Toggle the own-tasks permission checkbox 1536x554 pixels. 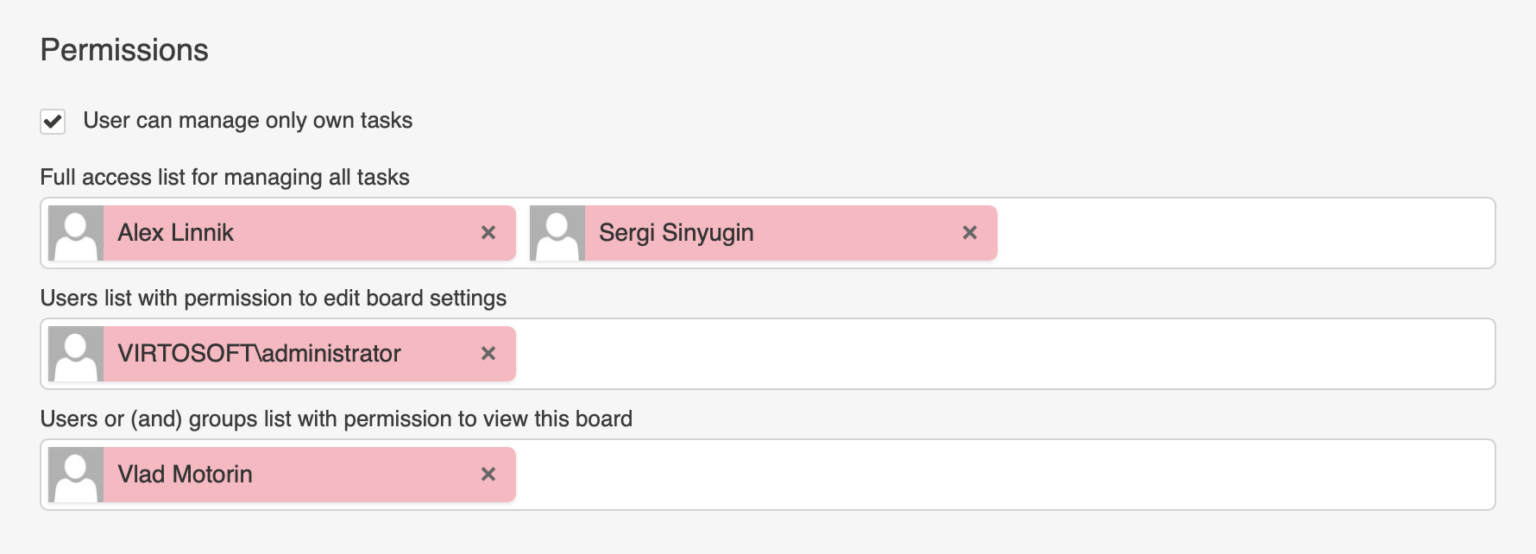tap(53, 122)
